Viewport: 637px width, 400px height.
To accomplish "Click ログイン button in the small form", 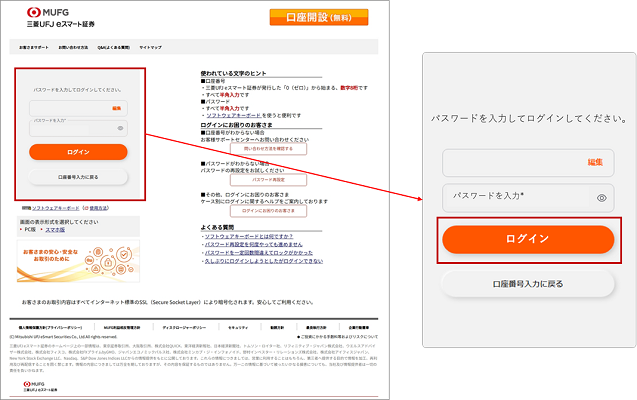I will (78, 152).
